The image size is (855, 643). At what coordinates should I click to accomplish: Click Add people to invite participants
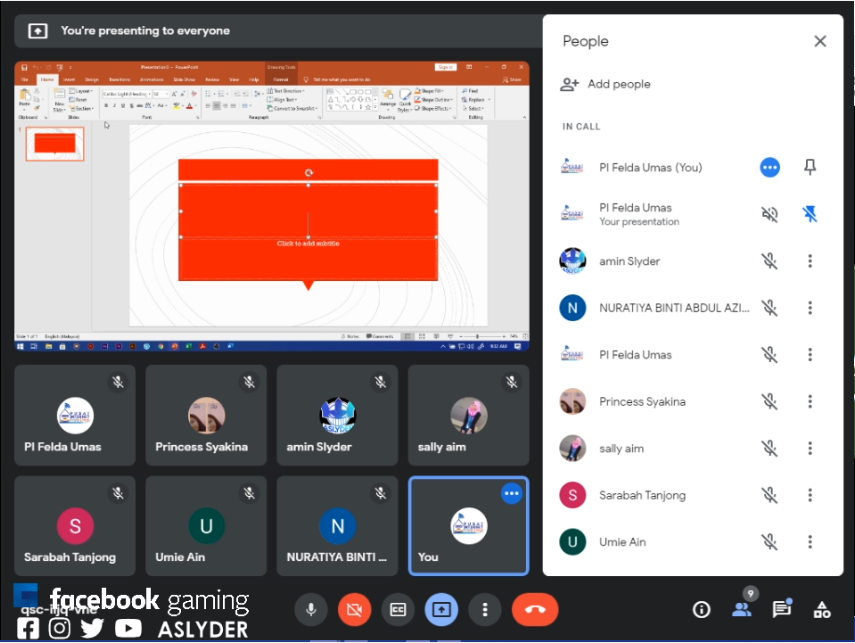point(606,84)
